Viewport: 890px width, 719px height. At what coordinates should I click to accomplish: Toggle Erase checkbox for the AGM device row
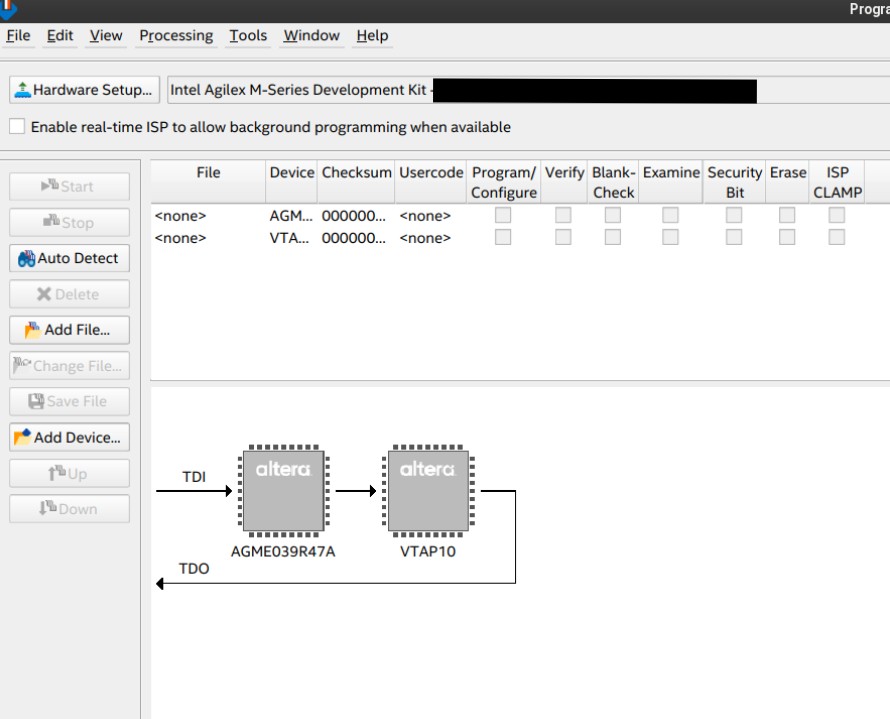pyautogui.click(x=788, y=215)
